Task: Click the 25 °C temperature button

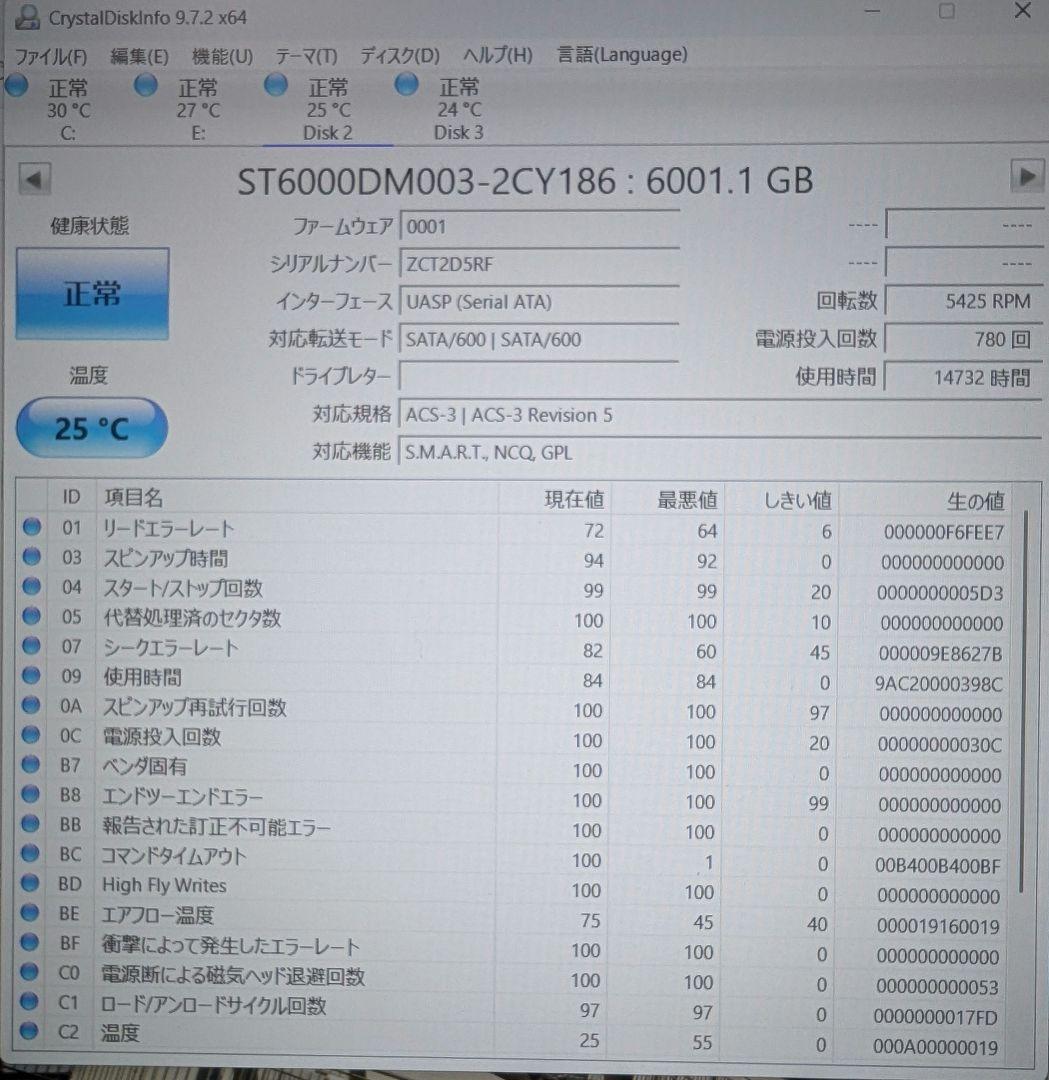Action: 92,428
